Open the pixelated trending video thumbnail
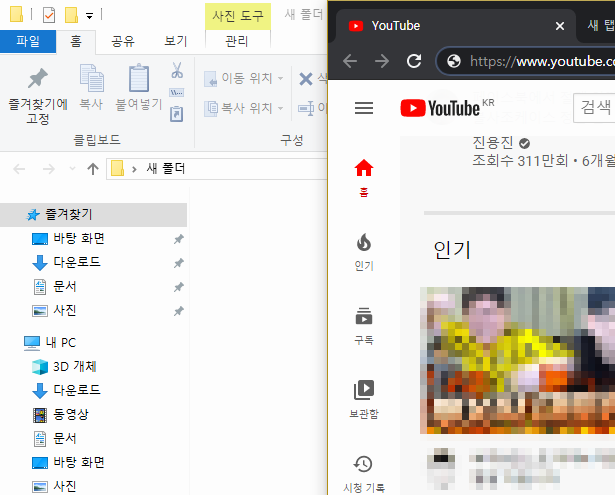 point(517,360)
